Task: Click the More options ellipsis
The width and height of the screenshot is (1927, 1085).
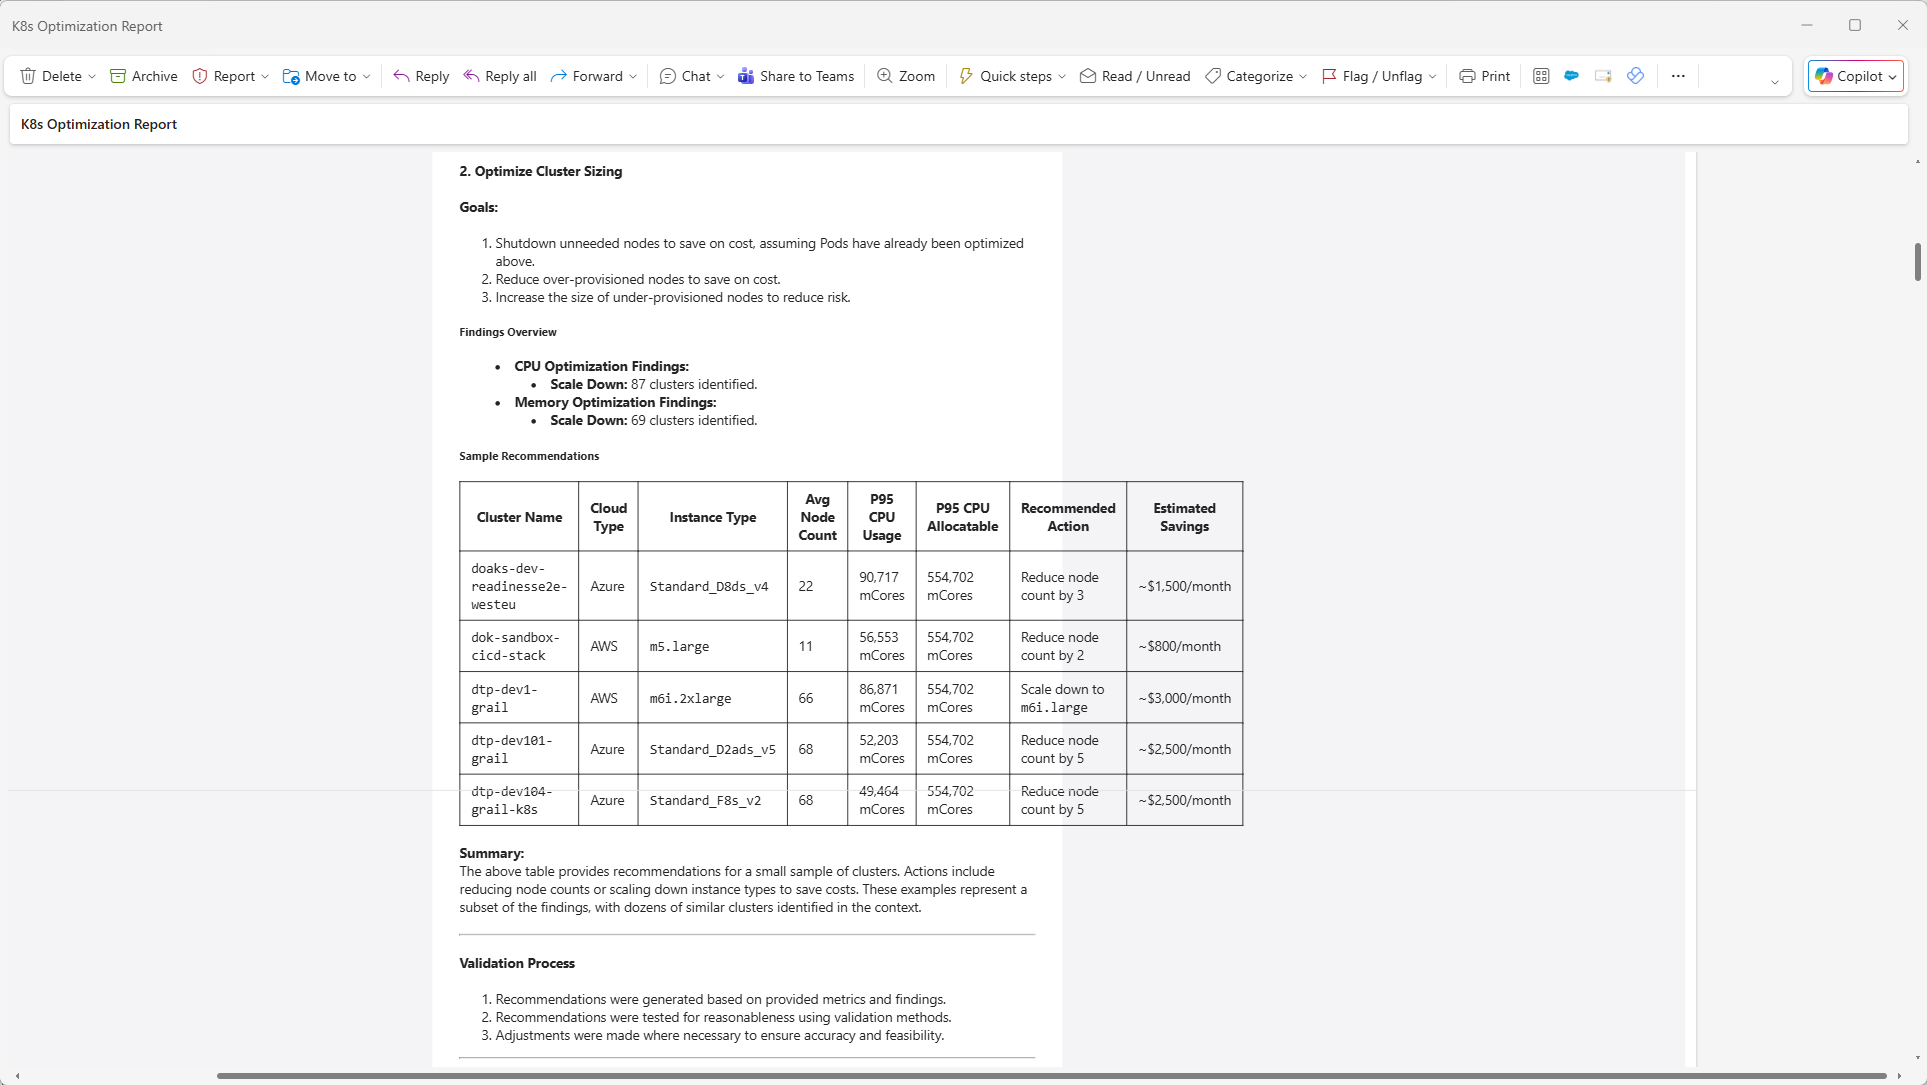Action: pos(1678,76)
